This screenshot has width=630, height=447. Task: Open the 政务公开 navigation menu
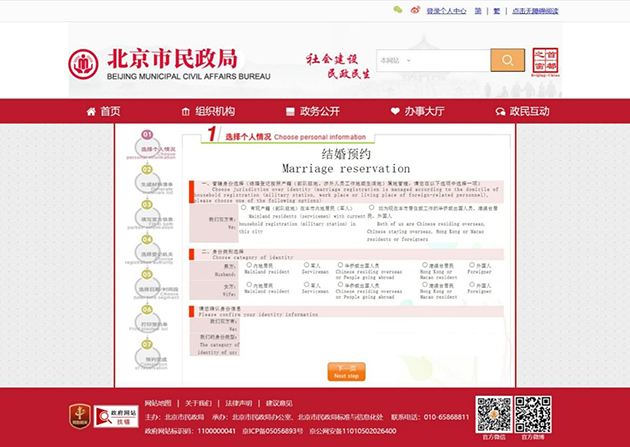pyautogui.click(x=312, y=111)
